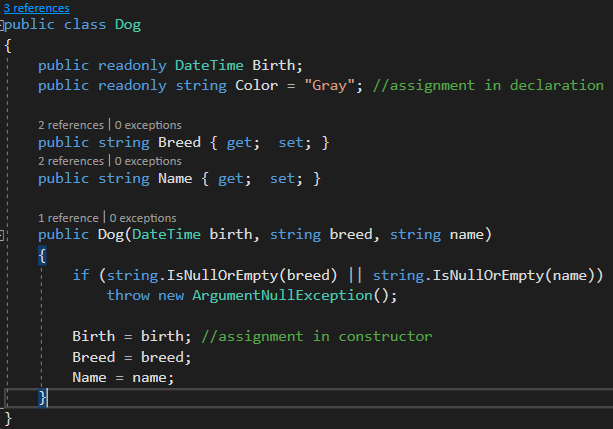This screenshot has width=613, height=429.
Task: Open "0 exceptions" CodeLens above Dog constructor
Action: 143,217
